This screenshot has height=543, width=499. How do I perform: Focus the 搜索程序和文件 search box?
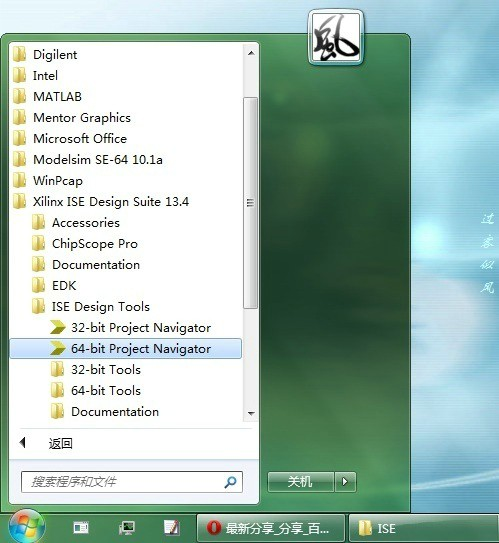(132, 482)
